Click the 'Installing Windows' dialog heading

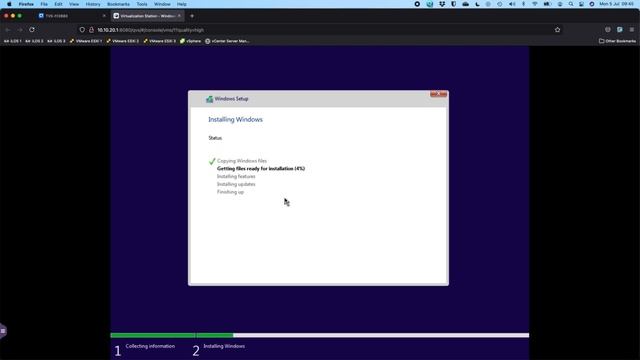(x=236, y=120)
